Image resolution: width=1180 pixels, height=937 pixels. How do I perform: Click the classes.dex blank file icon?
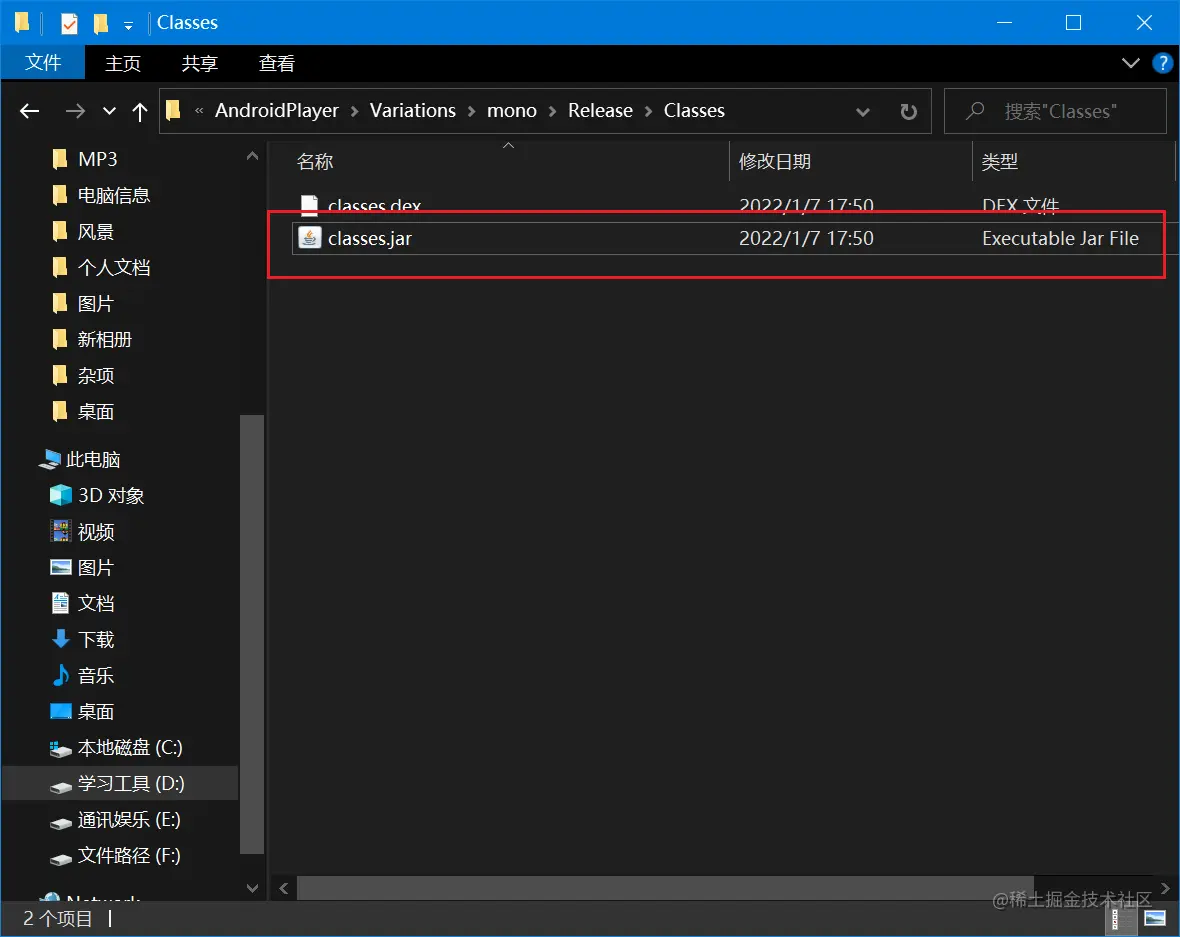(x=309, y=205)
